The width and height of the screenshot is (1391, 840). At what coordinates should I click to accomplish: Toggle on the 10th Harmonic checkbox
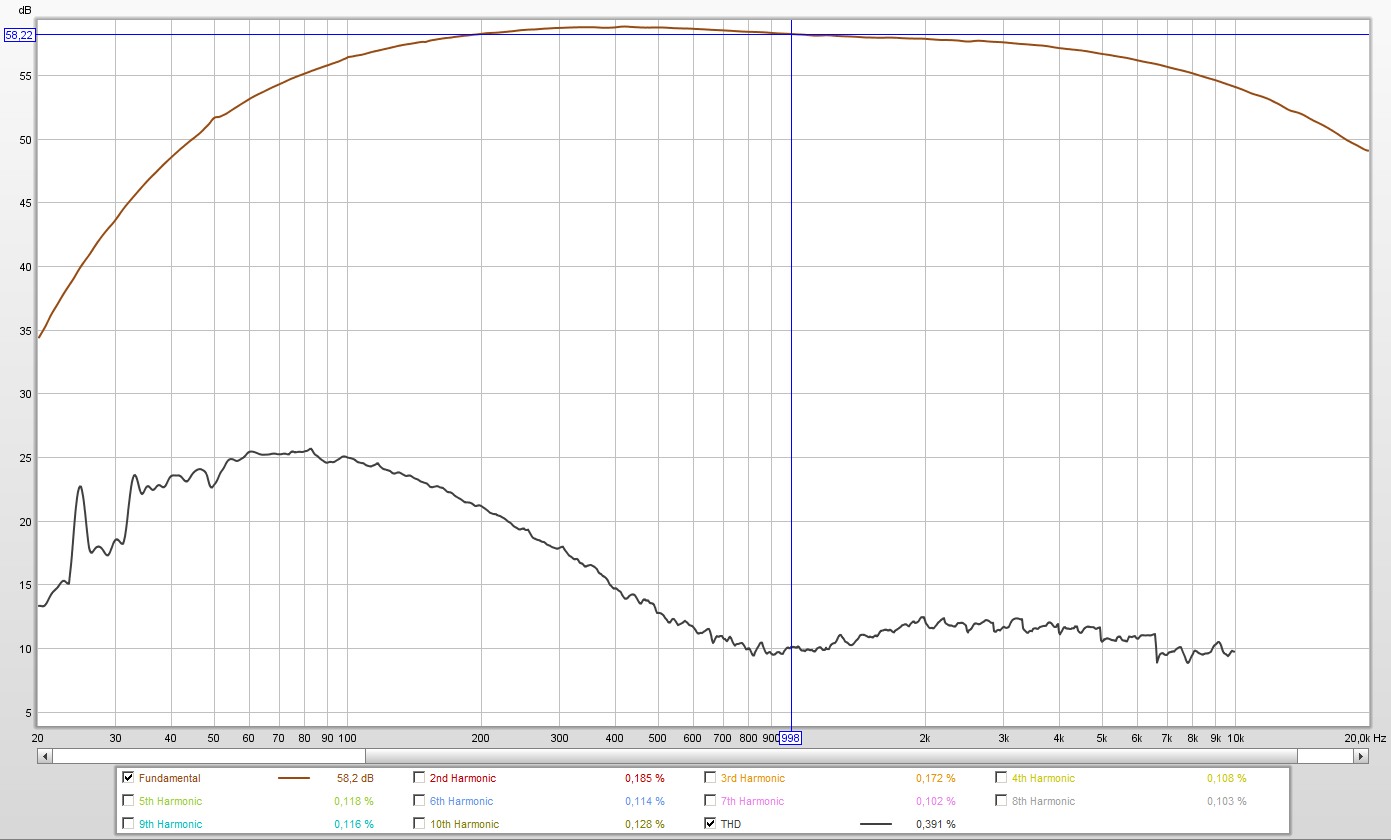coord(419,824)
